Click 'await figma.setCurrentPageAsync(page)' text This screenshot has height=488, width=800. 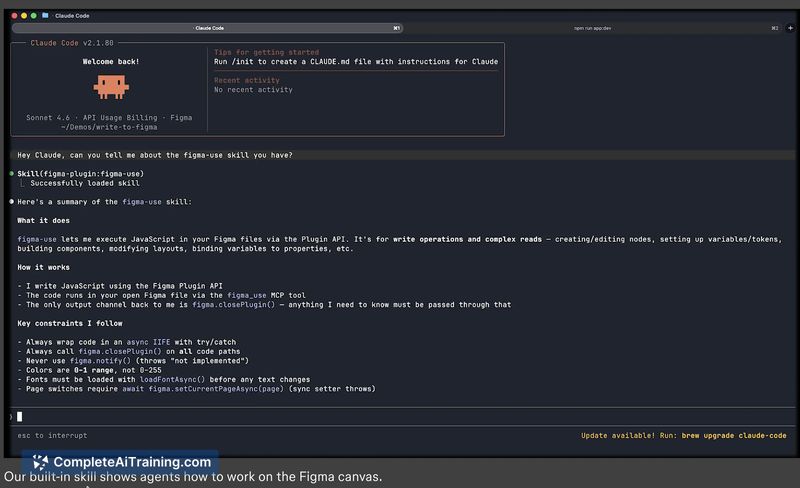point(203,389)
